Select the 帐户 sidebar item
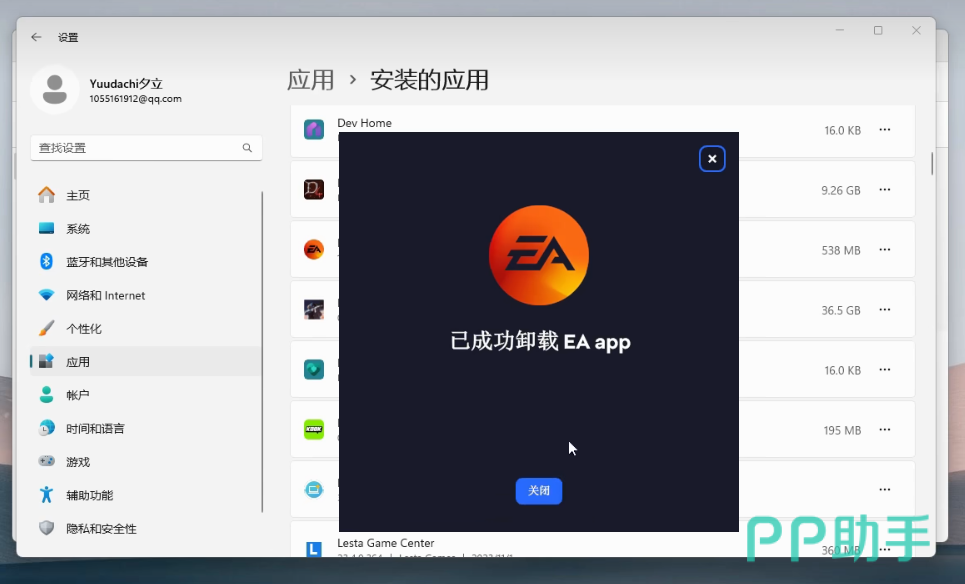965x584 pixels. click(78, 395)
